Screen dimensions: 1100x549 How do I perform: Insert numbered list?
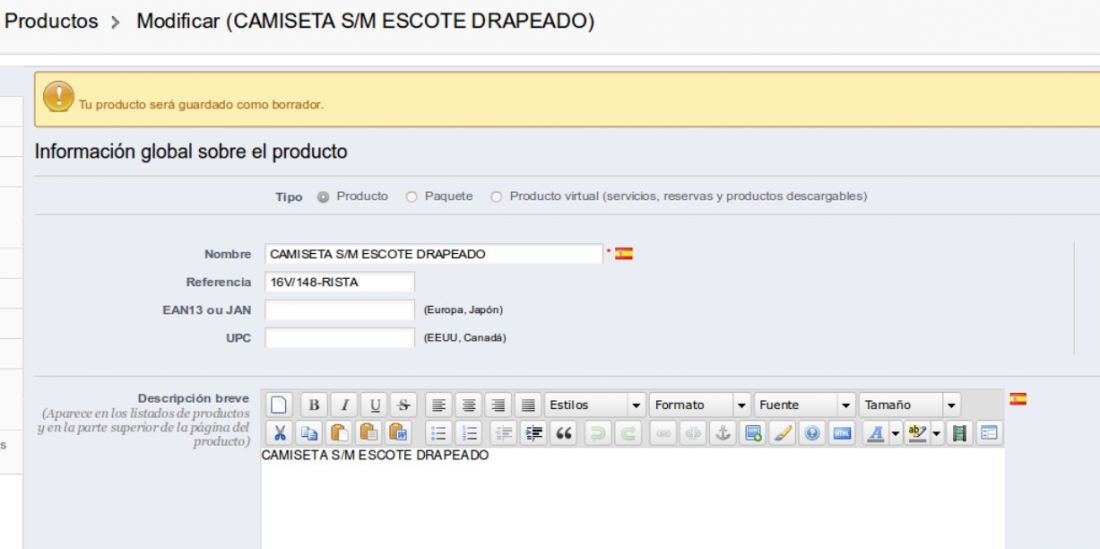click(469, 433)
